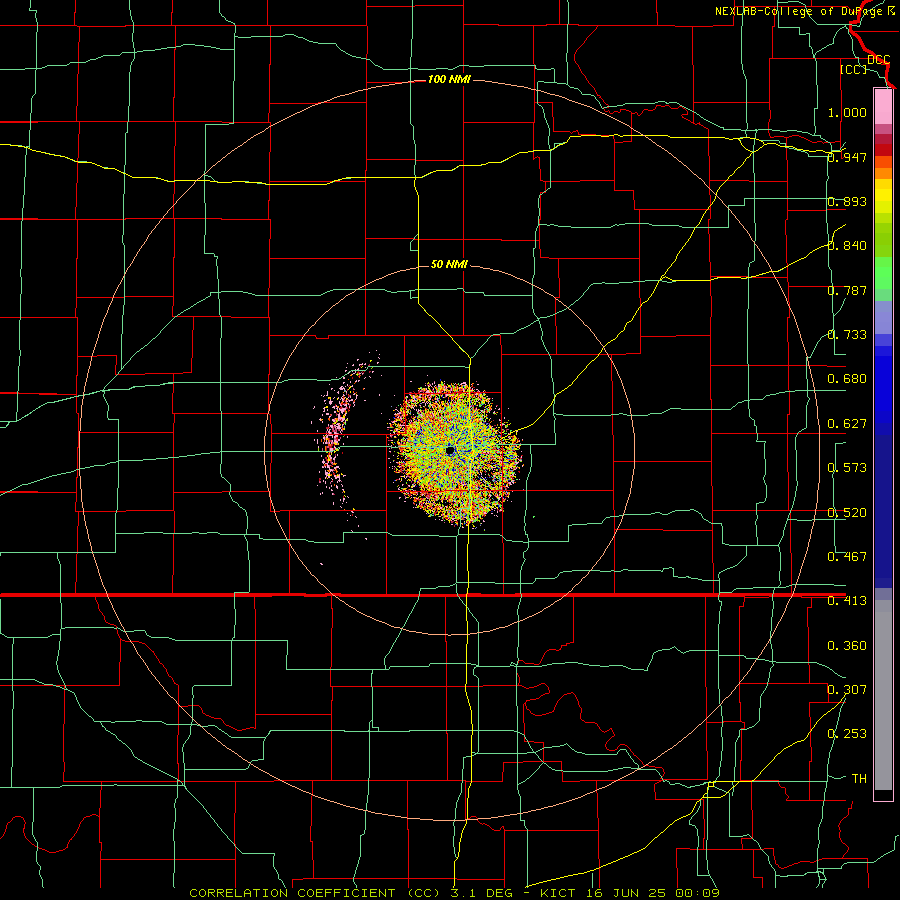Viewport: 900px width, 900px height.
Task: Select the 0.680 scale value
Action: (847, 379)
